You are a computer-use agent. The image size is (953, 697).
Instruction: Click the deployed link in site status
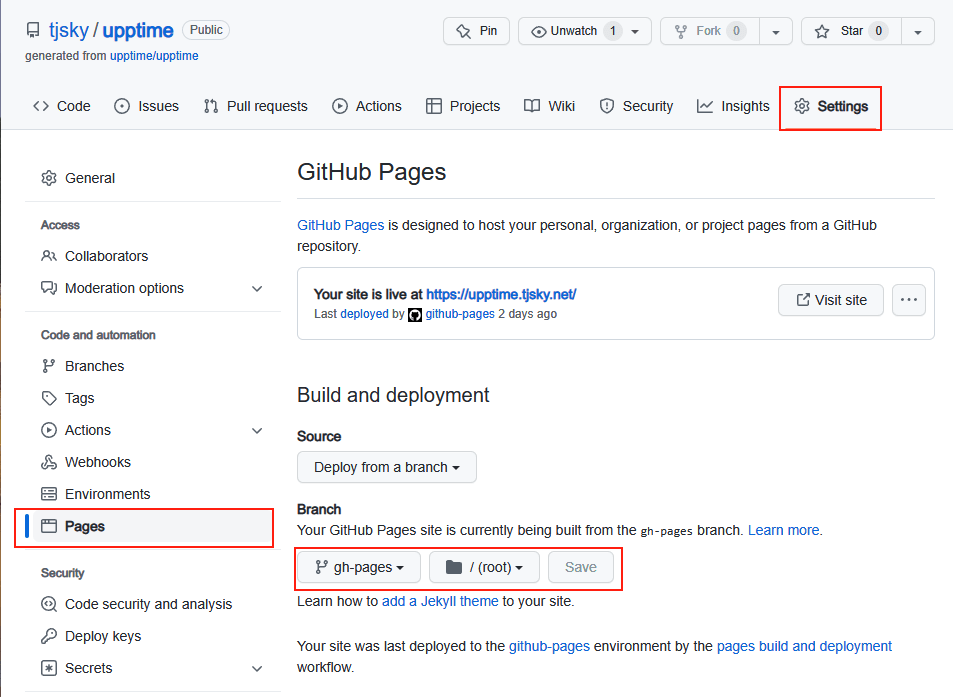click(364, 314)
